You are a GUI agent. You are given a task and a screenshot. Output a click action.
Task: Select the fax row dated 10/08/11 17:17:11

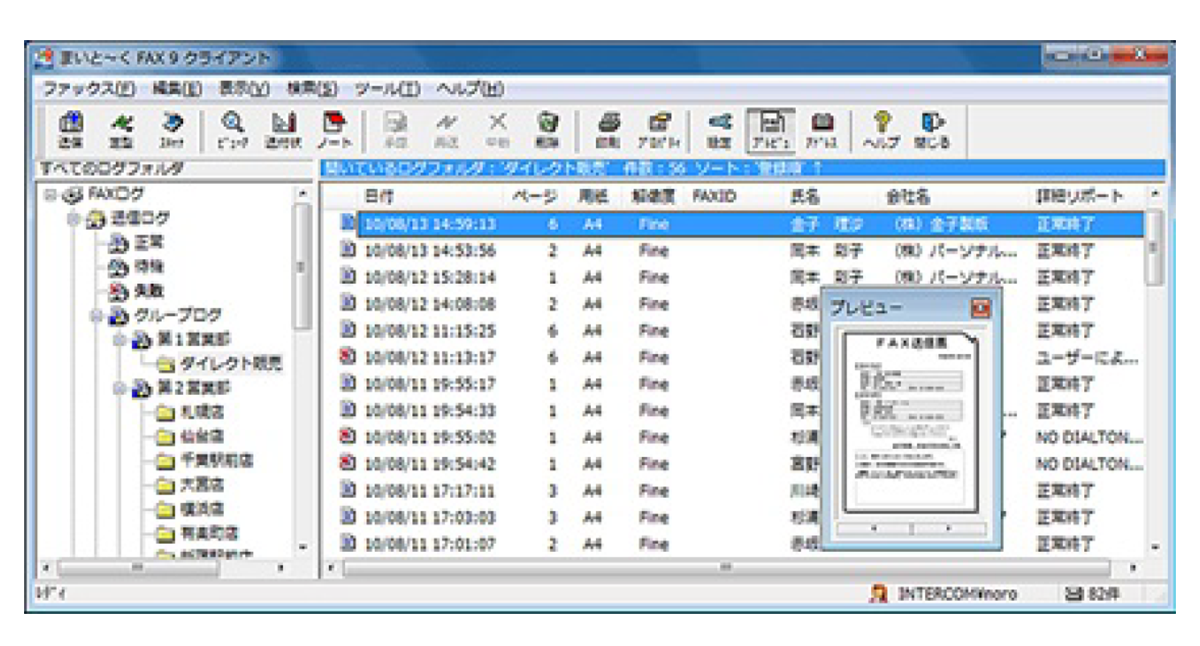click(x=740, y=491)
